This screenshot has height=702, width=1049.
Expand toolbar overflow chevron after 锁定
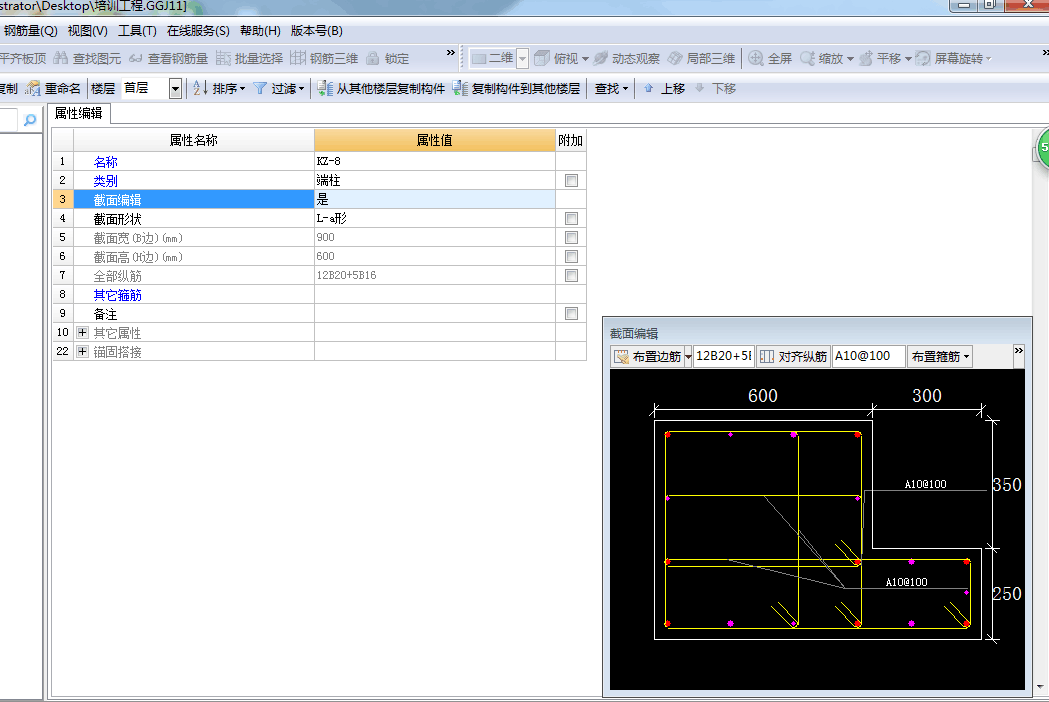(x=450, y=53)
